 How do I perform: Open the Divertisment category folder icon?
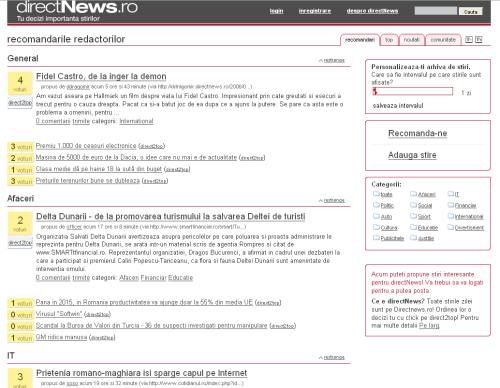(x=451, y=227)
